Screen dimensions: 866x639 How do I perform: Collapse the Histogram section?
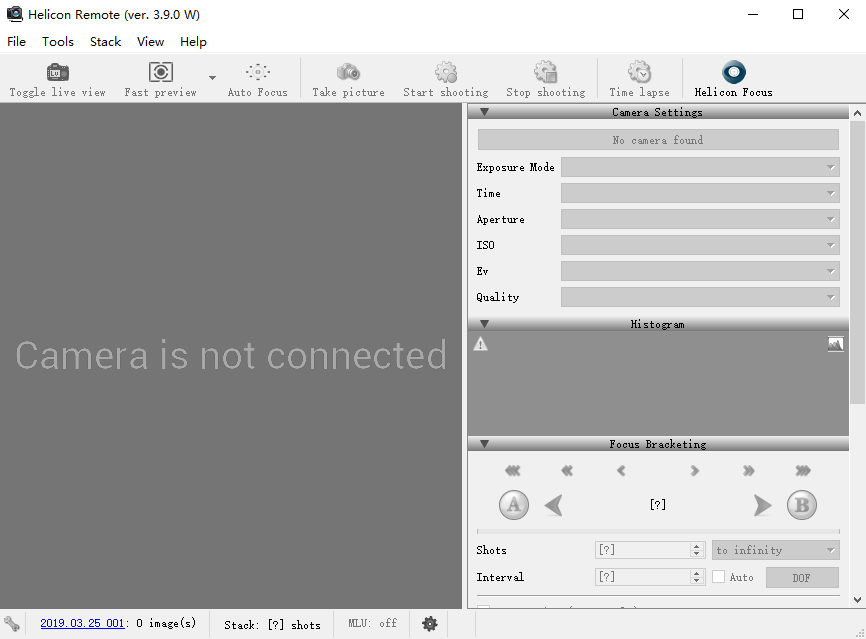tap(484, 324)
